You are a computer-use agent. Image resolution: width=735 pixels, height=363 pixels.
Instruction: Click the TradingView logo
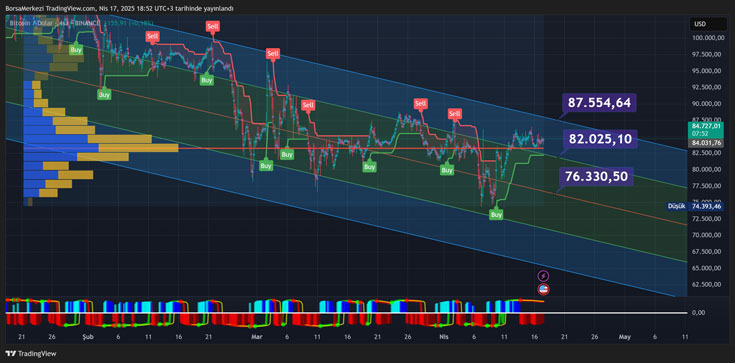click(30, 354)
